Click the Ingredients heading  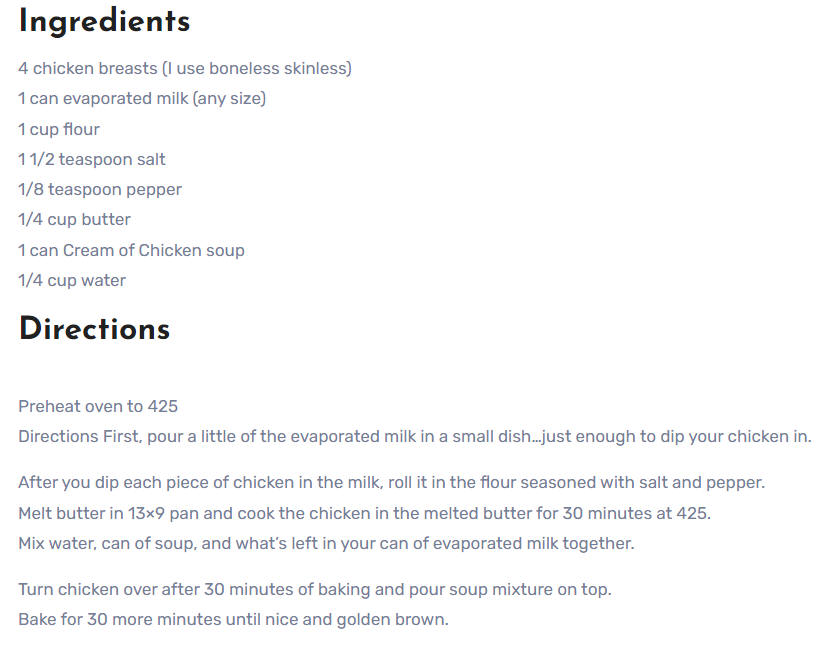click(104, 22)
